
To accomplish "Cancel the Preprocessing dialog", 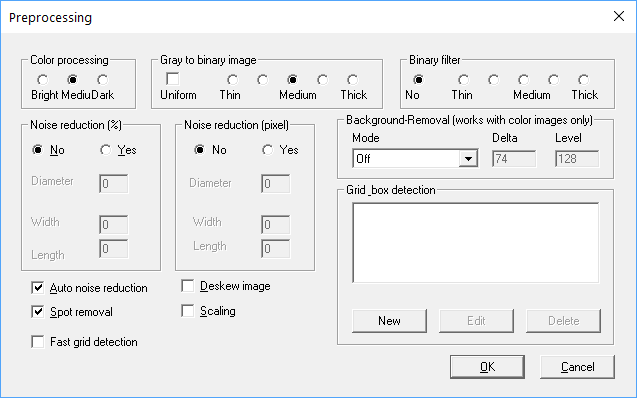I will tap(577, 367).
